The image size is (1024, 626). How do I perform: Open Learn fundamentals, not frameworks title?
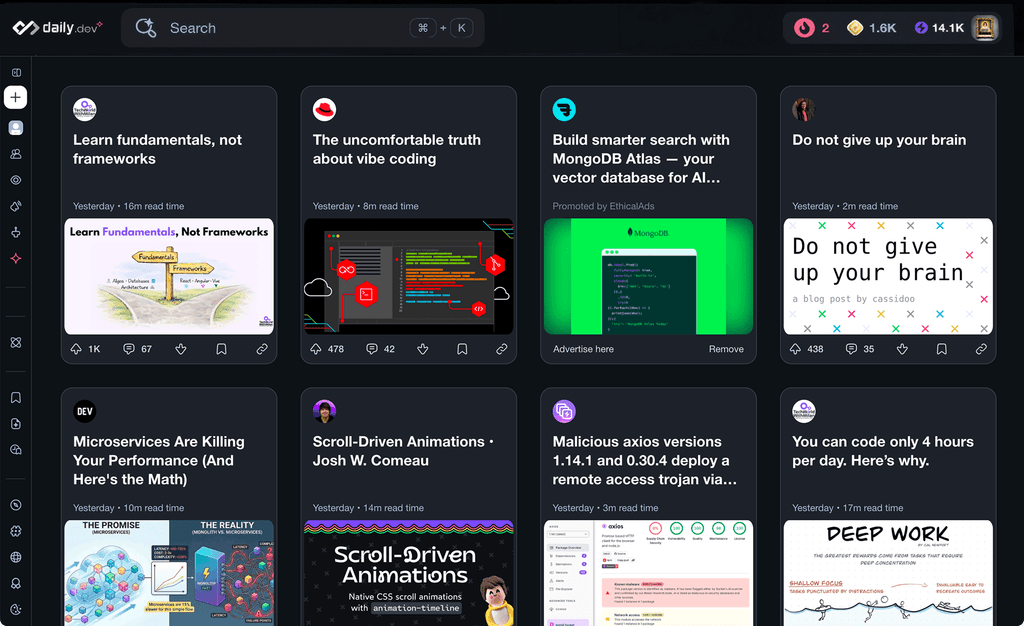[x=157, y=149]
